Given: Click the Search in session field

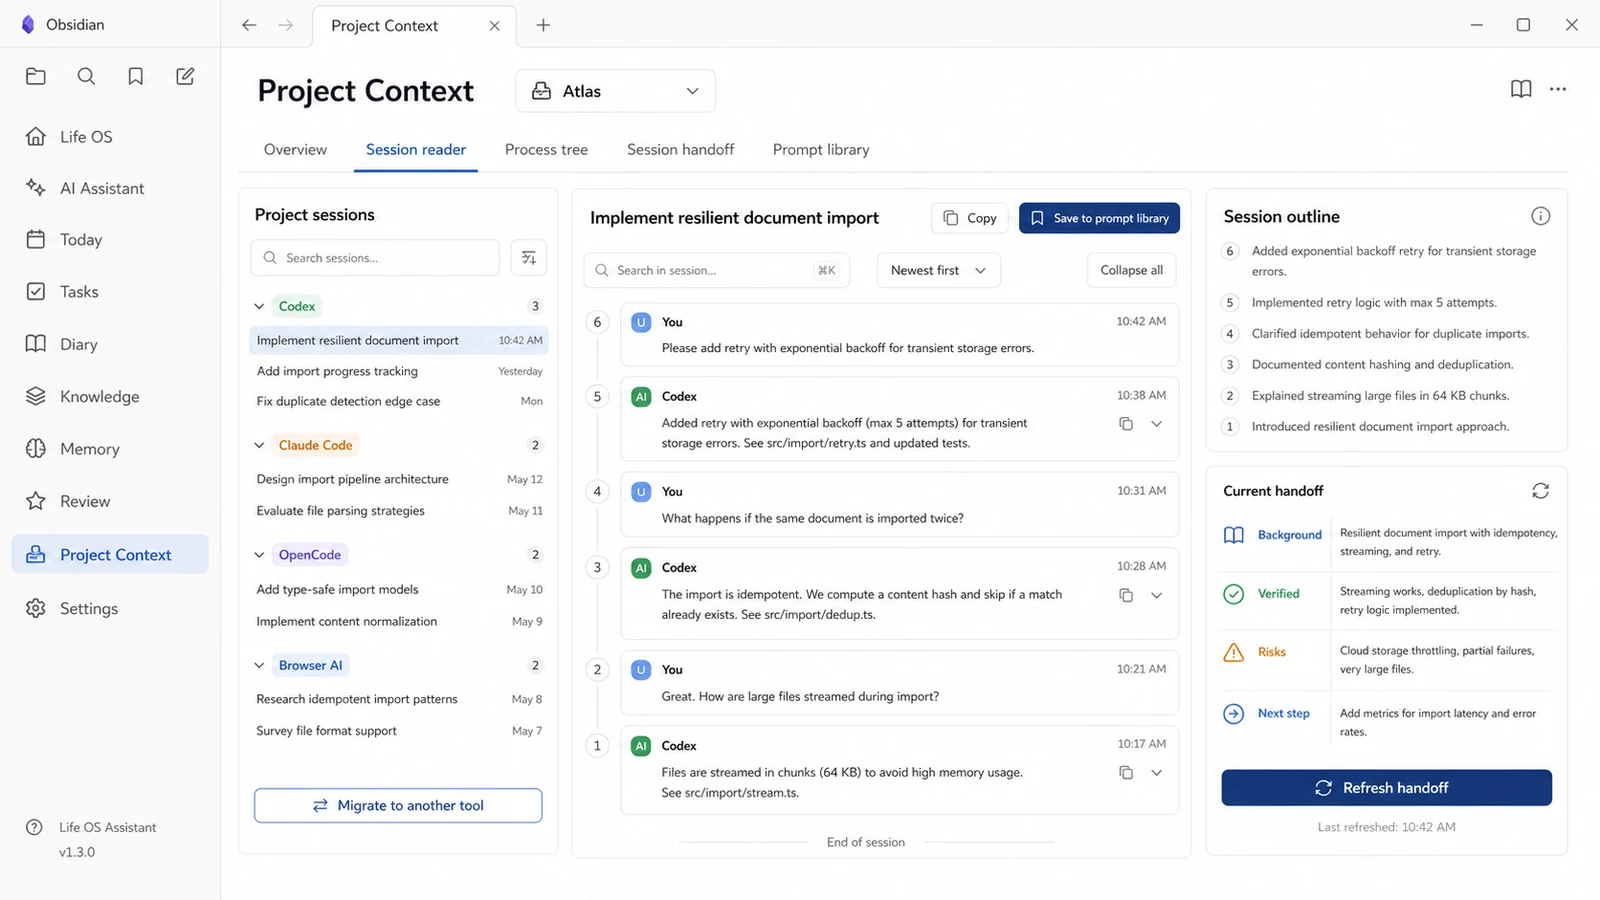Looking at the screenshot, I should pyautogui.click(x=716, y=270).
